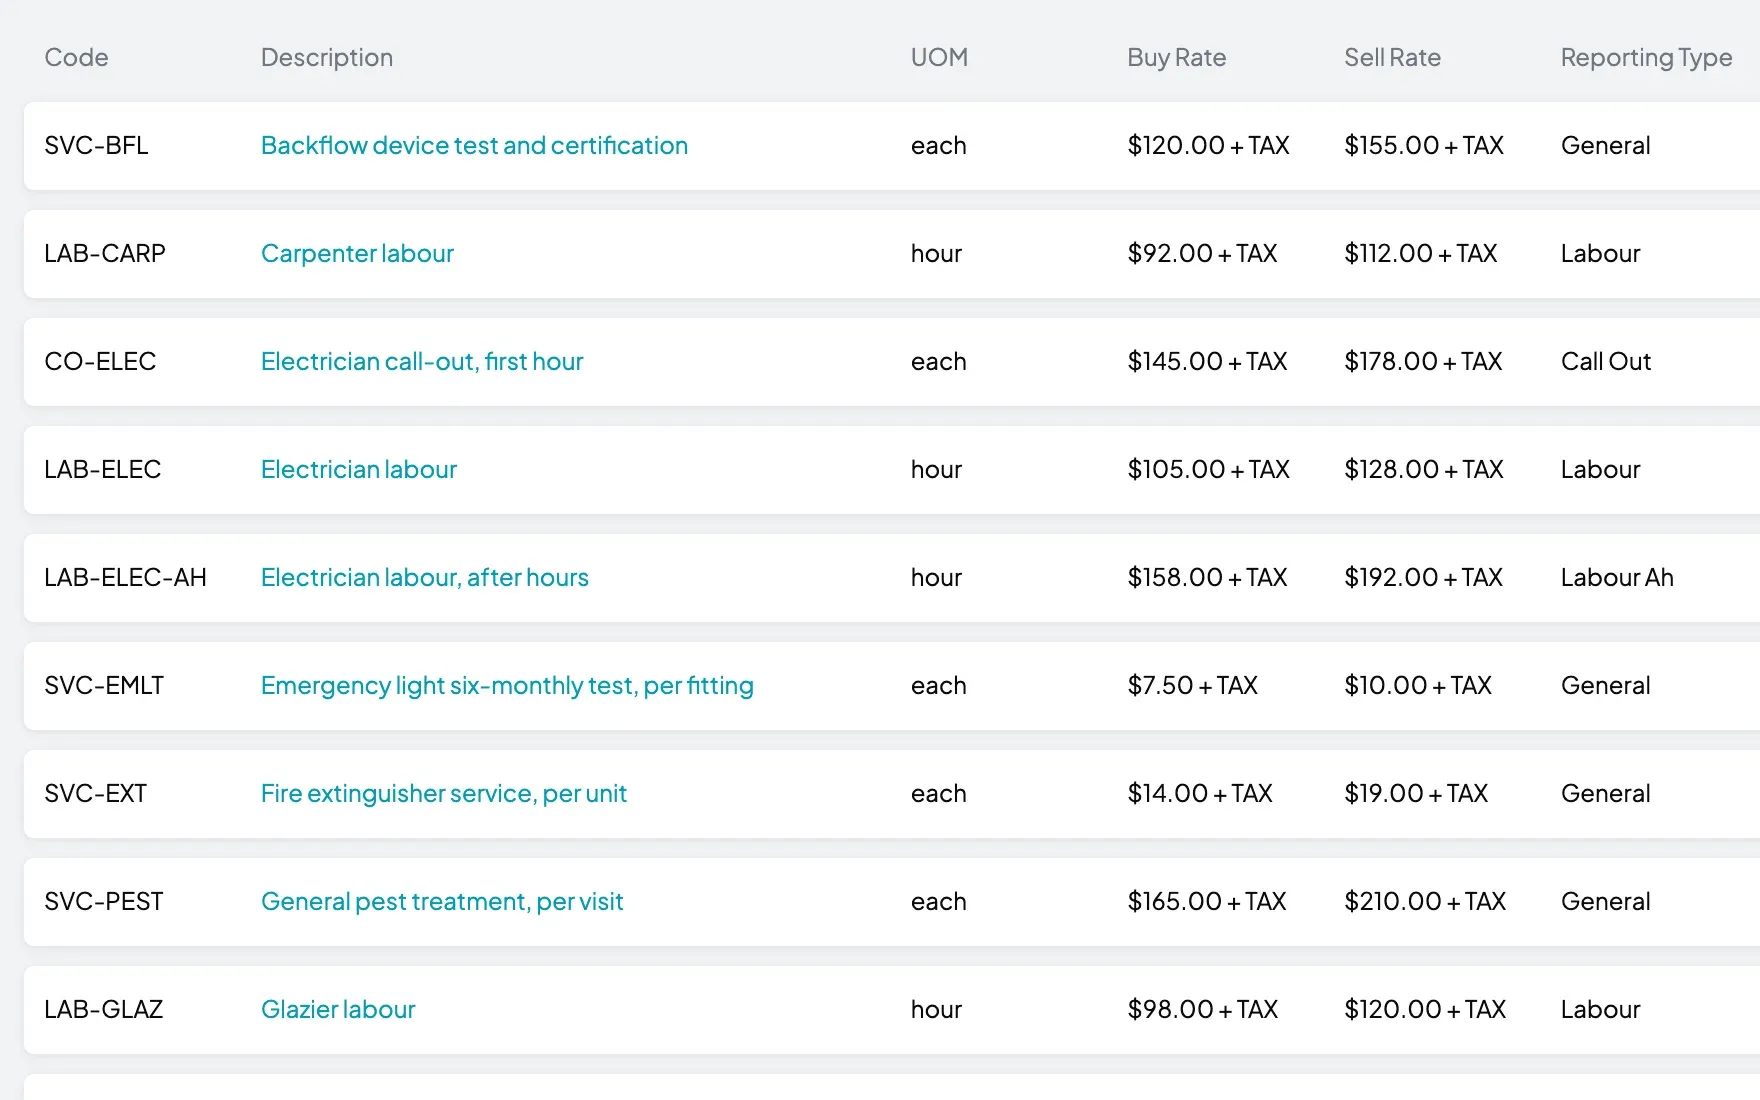Click the Buy Rate column header
The image size is (1760, 1100).
pyautogui.click(x=1176, y=58)
